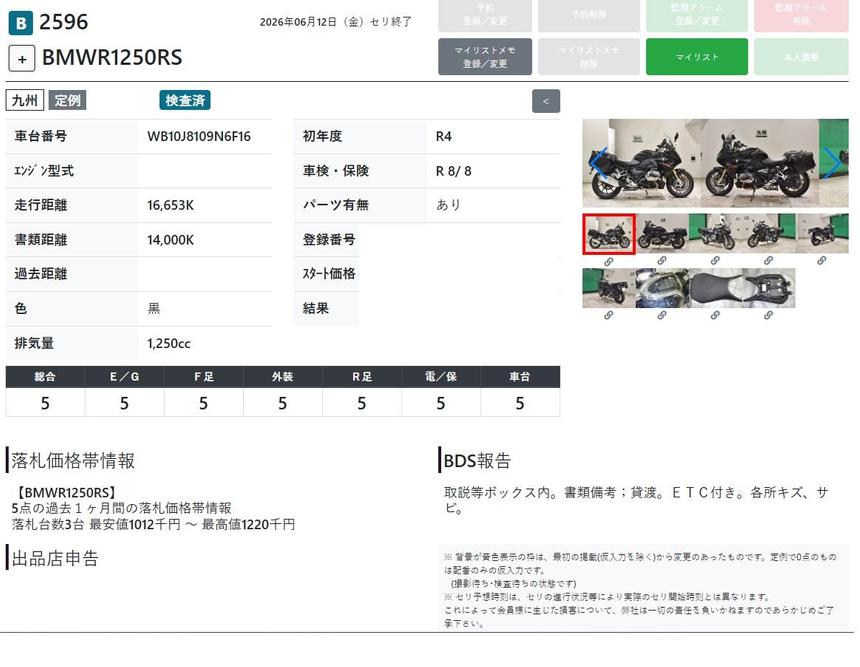Click the 総合 score column header
Viewport: 860px width, 667px height.
point(45,377)
